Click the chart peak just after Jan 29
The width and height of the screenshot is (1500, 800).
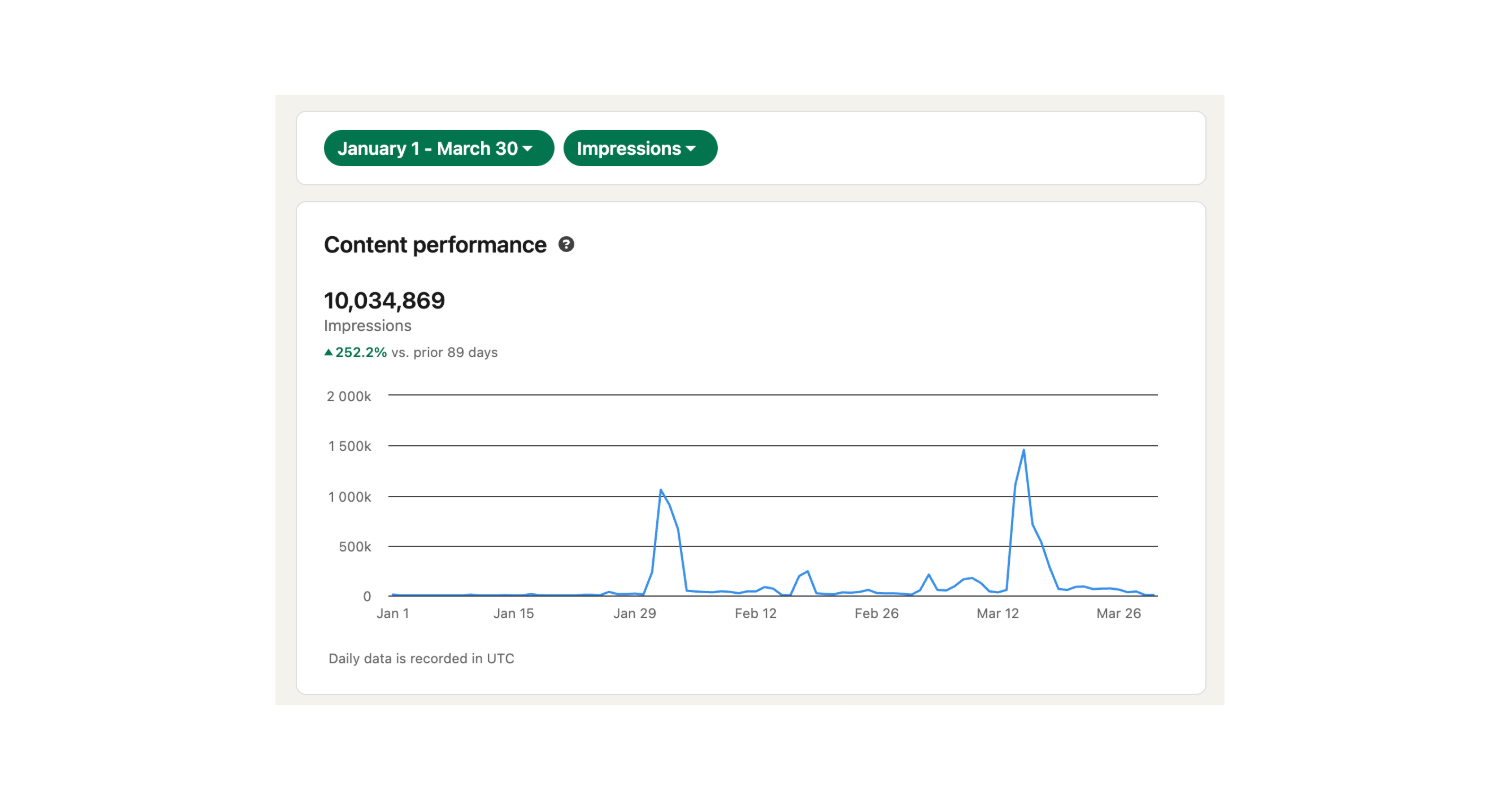pos(661,490)
